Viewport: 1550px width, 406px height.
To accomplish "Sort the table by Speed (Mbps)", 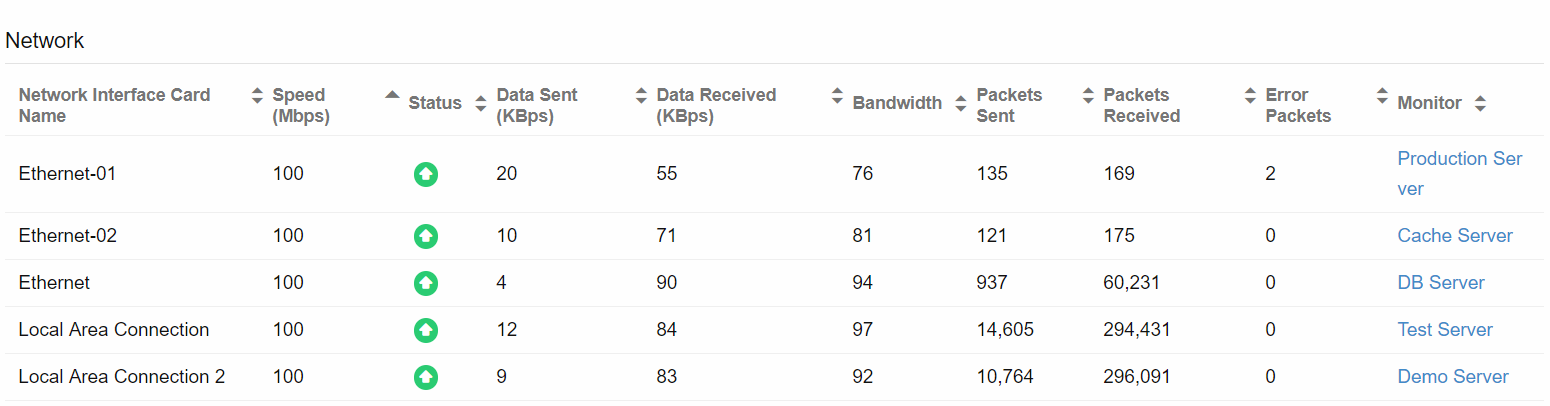I will 300,105.
